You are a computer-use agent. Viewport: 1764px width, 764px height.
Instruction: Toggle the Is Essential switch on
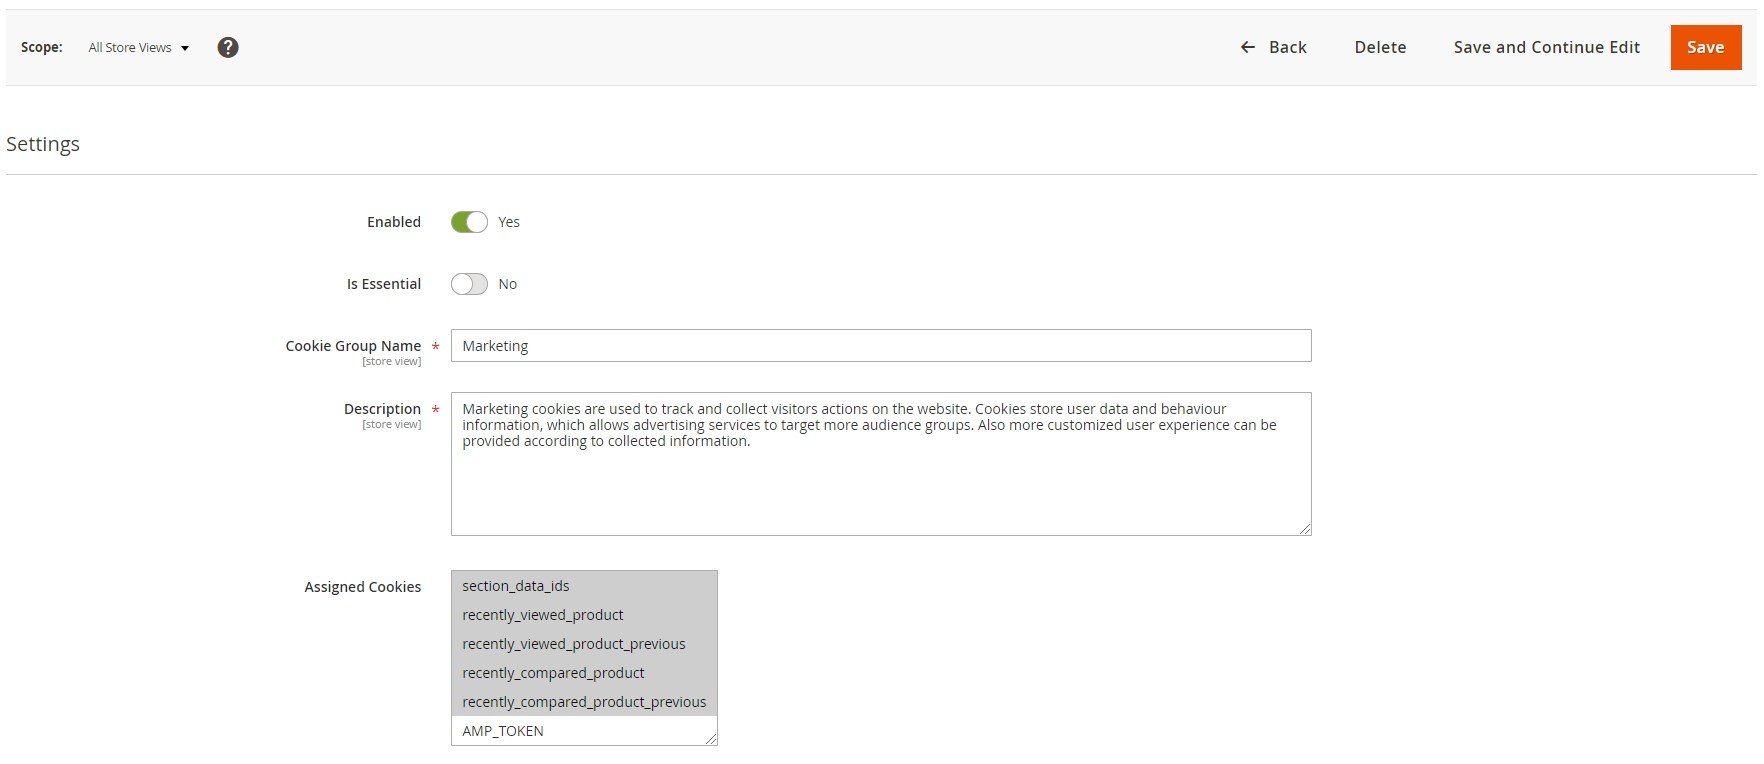[x=469, y=284]
